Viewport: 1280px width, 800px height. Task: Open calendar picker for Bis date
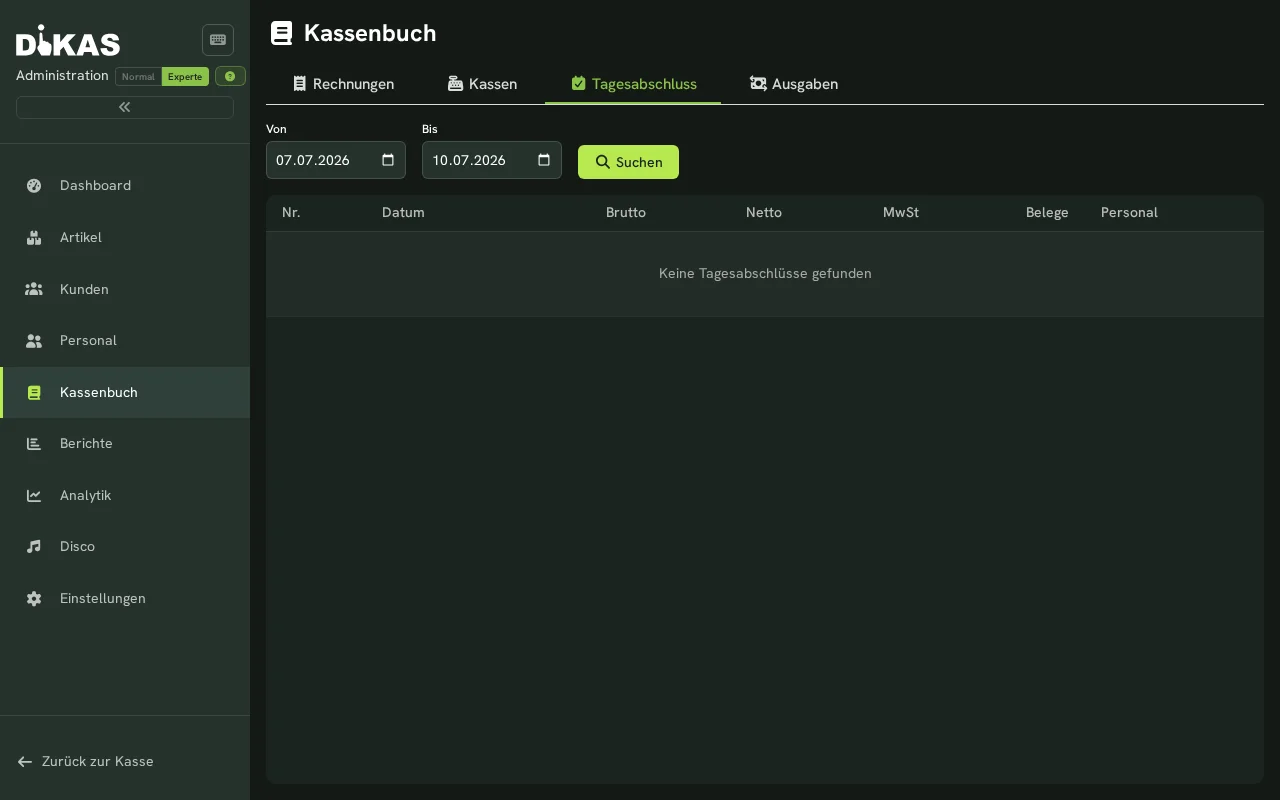coord(544,160)
